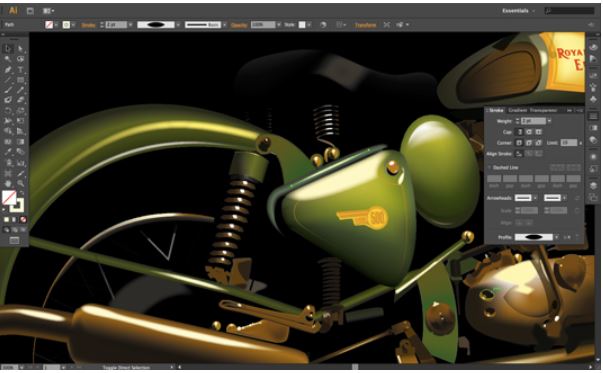
Task: Open the first Arrowheads dropdown
Action: [x=535, y=198]
